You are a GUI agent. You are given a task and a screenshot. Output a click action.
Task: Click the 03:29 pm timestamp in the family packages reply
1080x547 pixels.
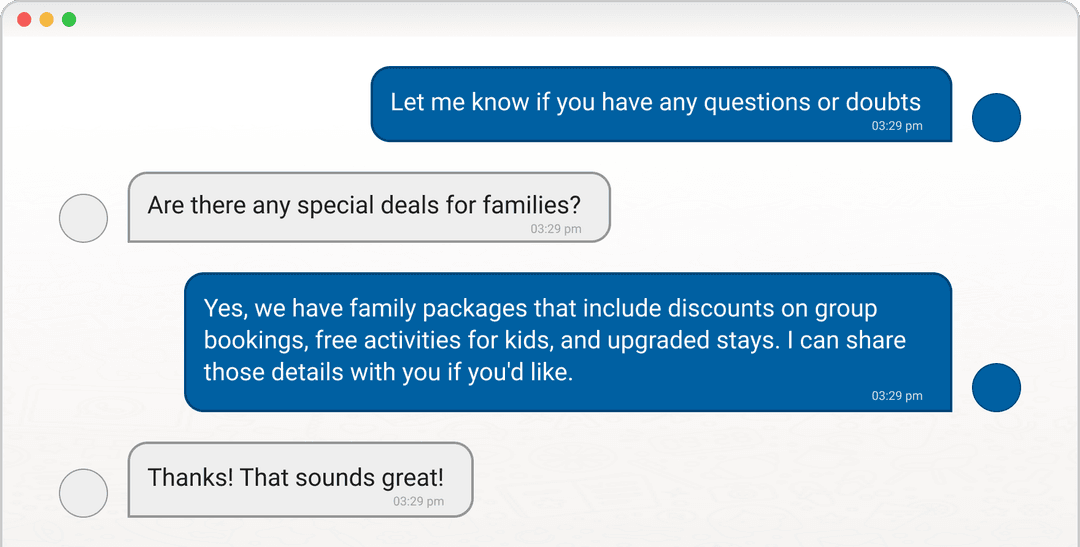click(x=897, y=395)
